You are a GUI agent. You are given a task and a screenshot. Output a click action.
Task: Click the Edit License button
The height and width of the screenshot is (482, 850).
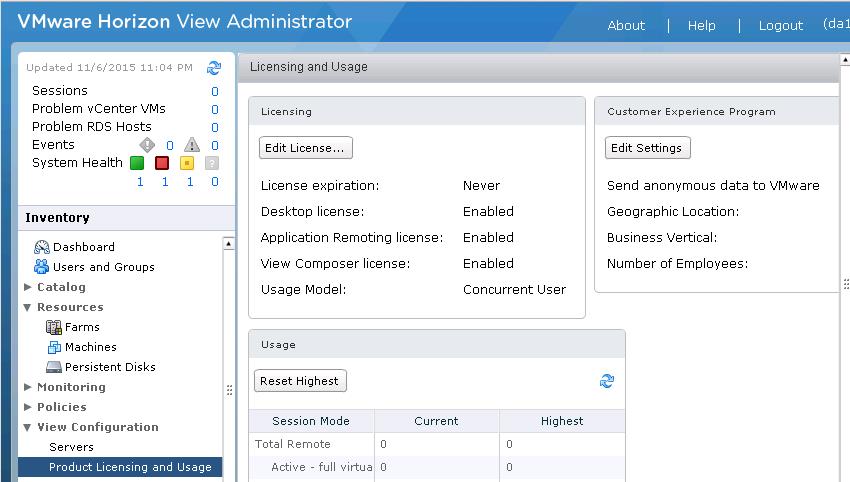[x=305, y=148]
